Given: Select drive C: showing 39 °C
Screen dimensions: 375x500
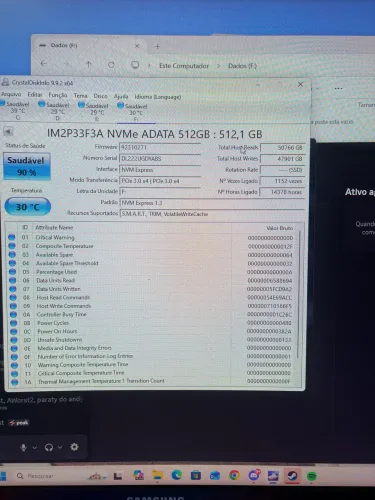Looking at the screenshot, I should [16, 110].
